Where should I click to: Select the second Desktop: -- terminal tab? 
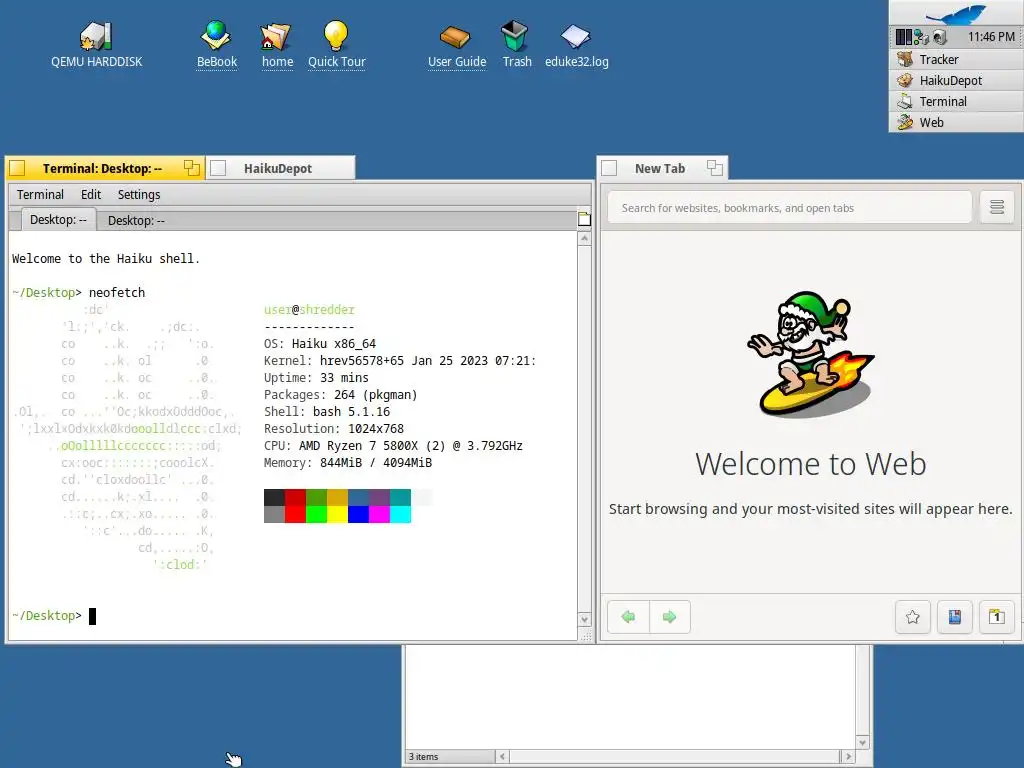point(136,221)
